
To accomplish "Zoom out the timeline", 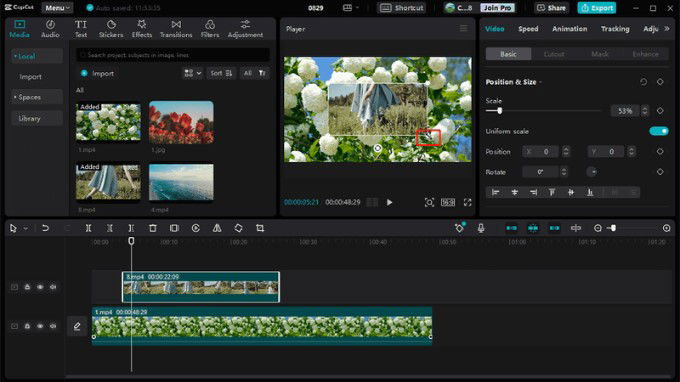I will (598, 228).
